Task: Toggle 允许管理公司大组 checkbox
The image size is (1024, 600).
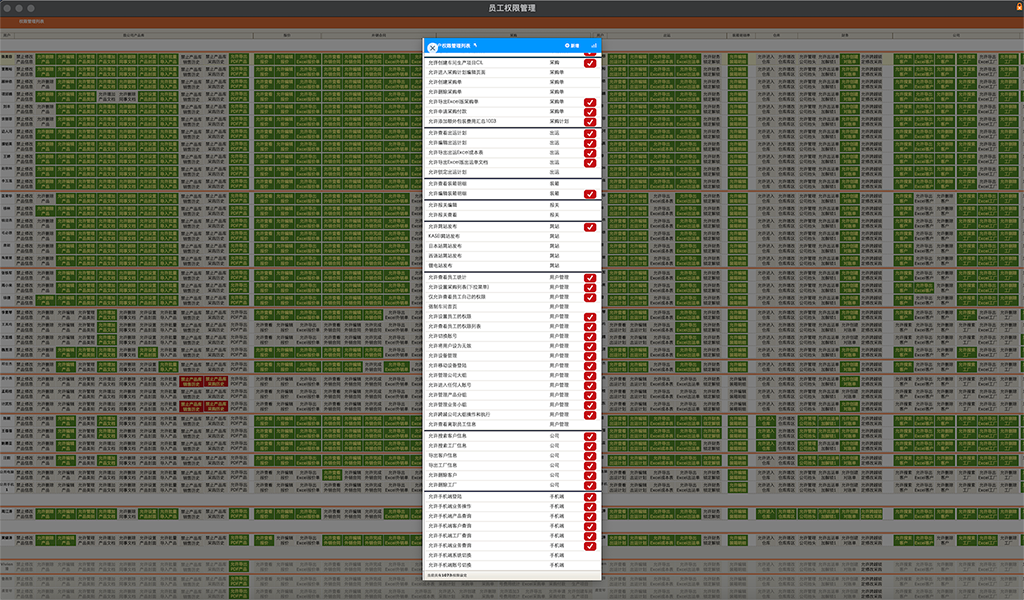Action: tap(590, 375)
